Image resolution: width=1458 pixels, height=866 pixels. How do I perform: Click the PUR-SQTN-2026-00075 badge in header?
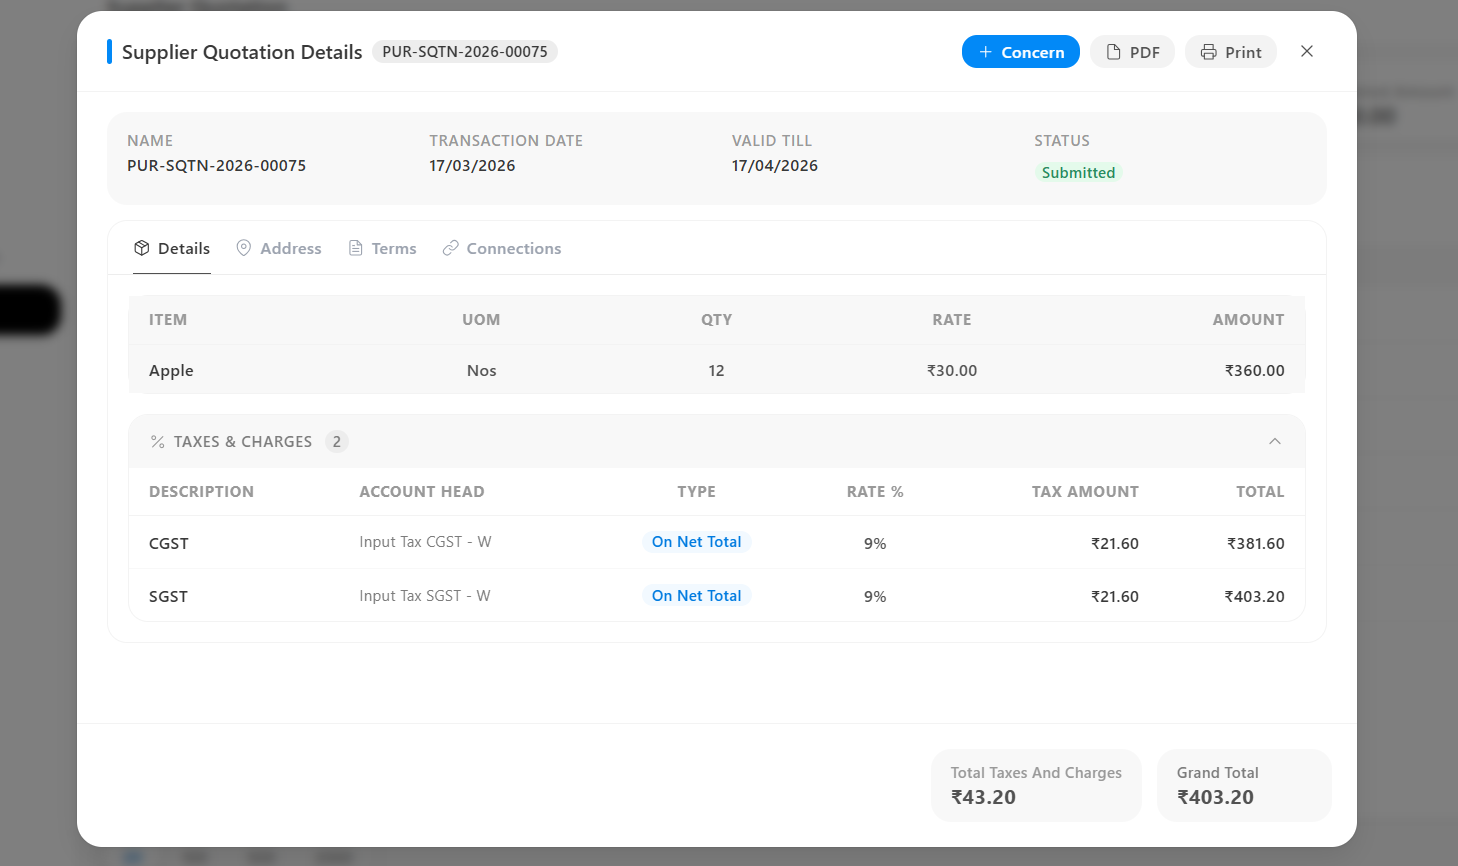coord(465,51)
